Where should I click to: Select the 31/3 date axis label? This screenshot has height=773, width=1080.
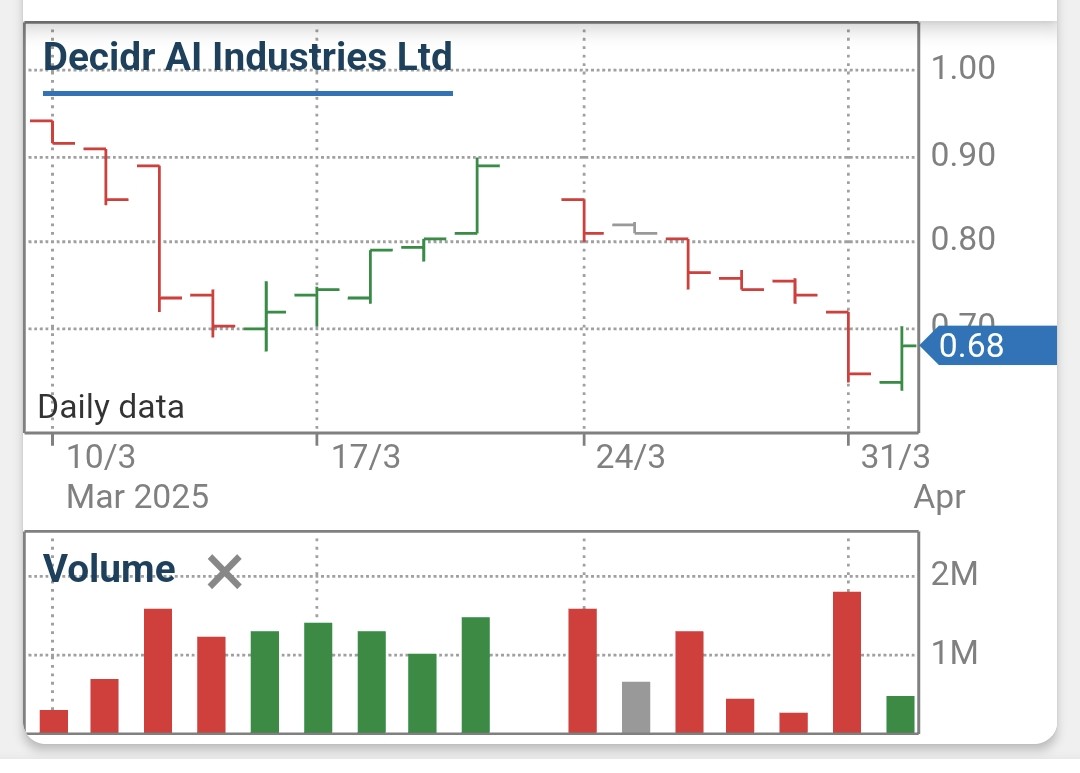click(x=893, y=458)
